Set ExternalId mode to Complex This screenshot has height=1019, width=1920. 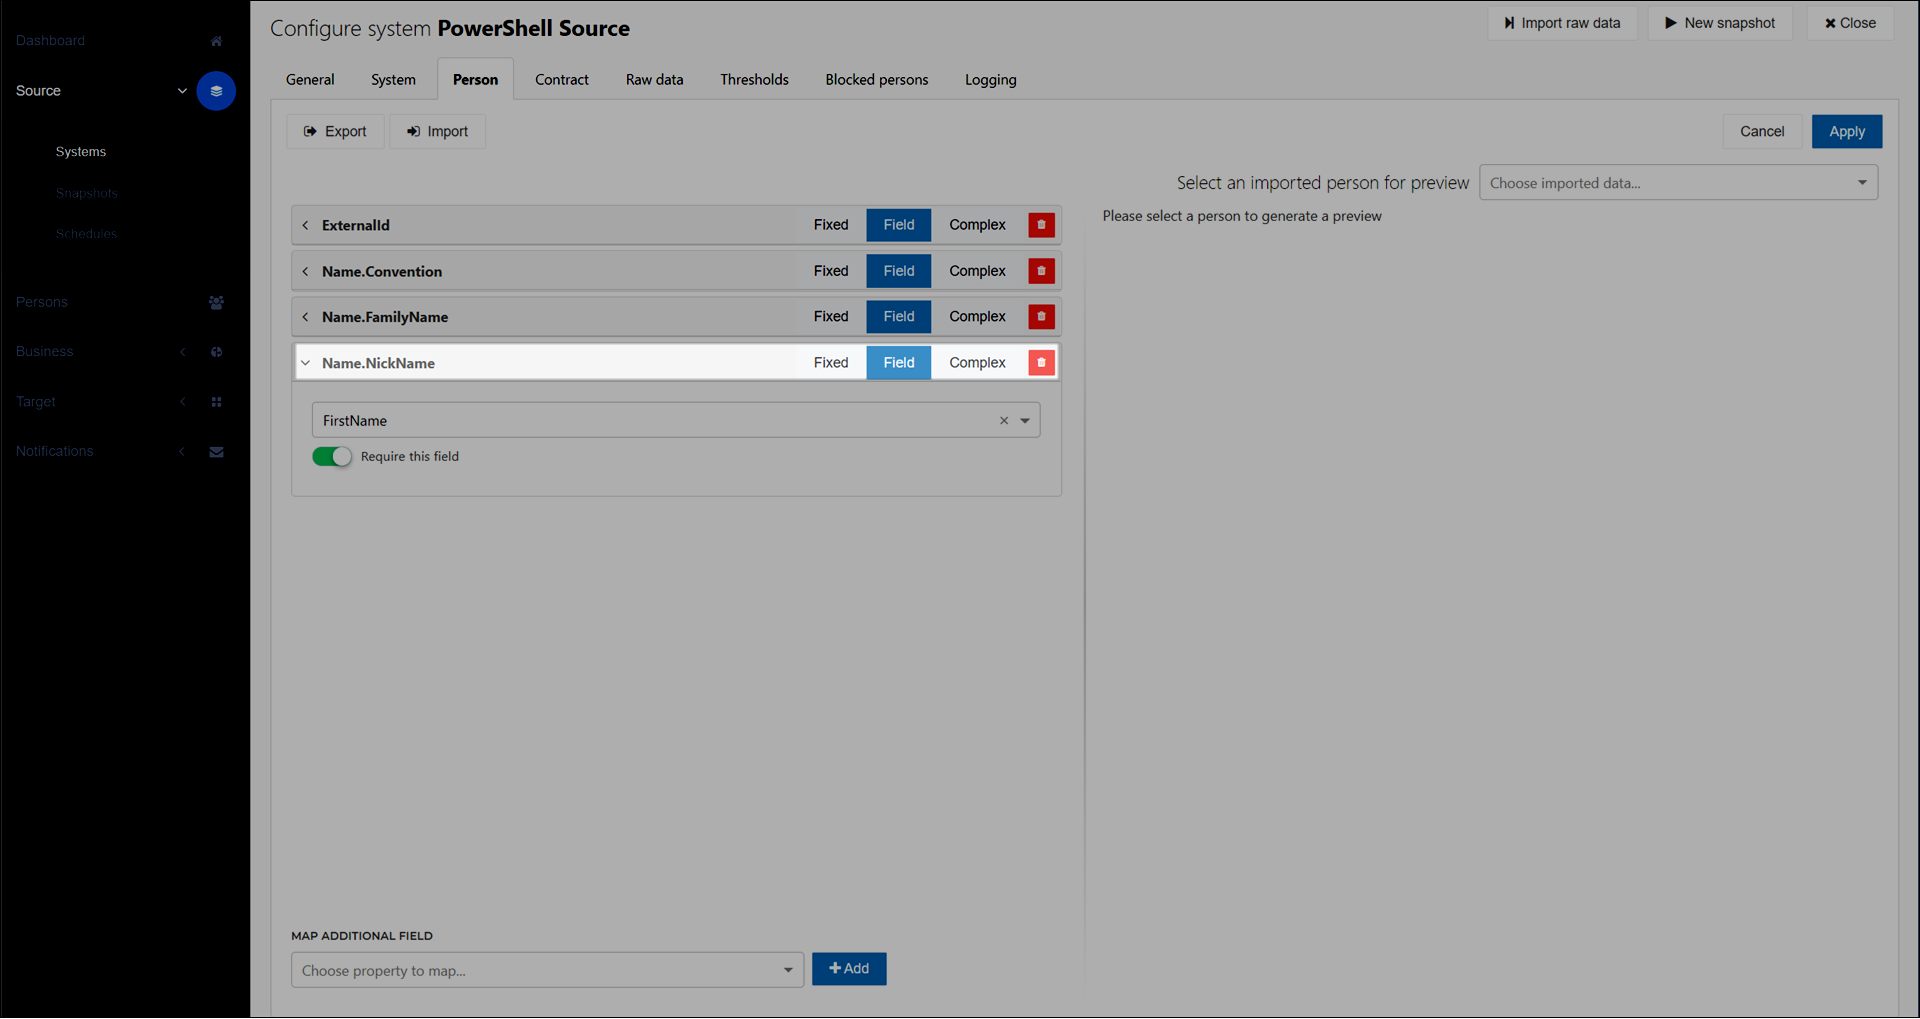pyautogui.click(x=977, y=225)
